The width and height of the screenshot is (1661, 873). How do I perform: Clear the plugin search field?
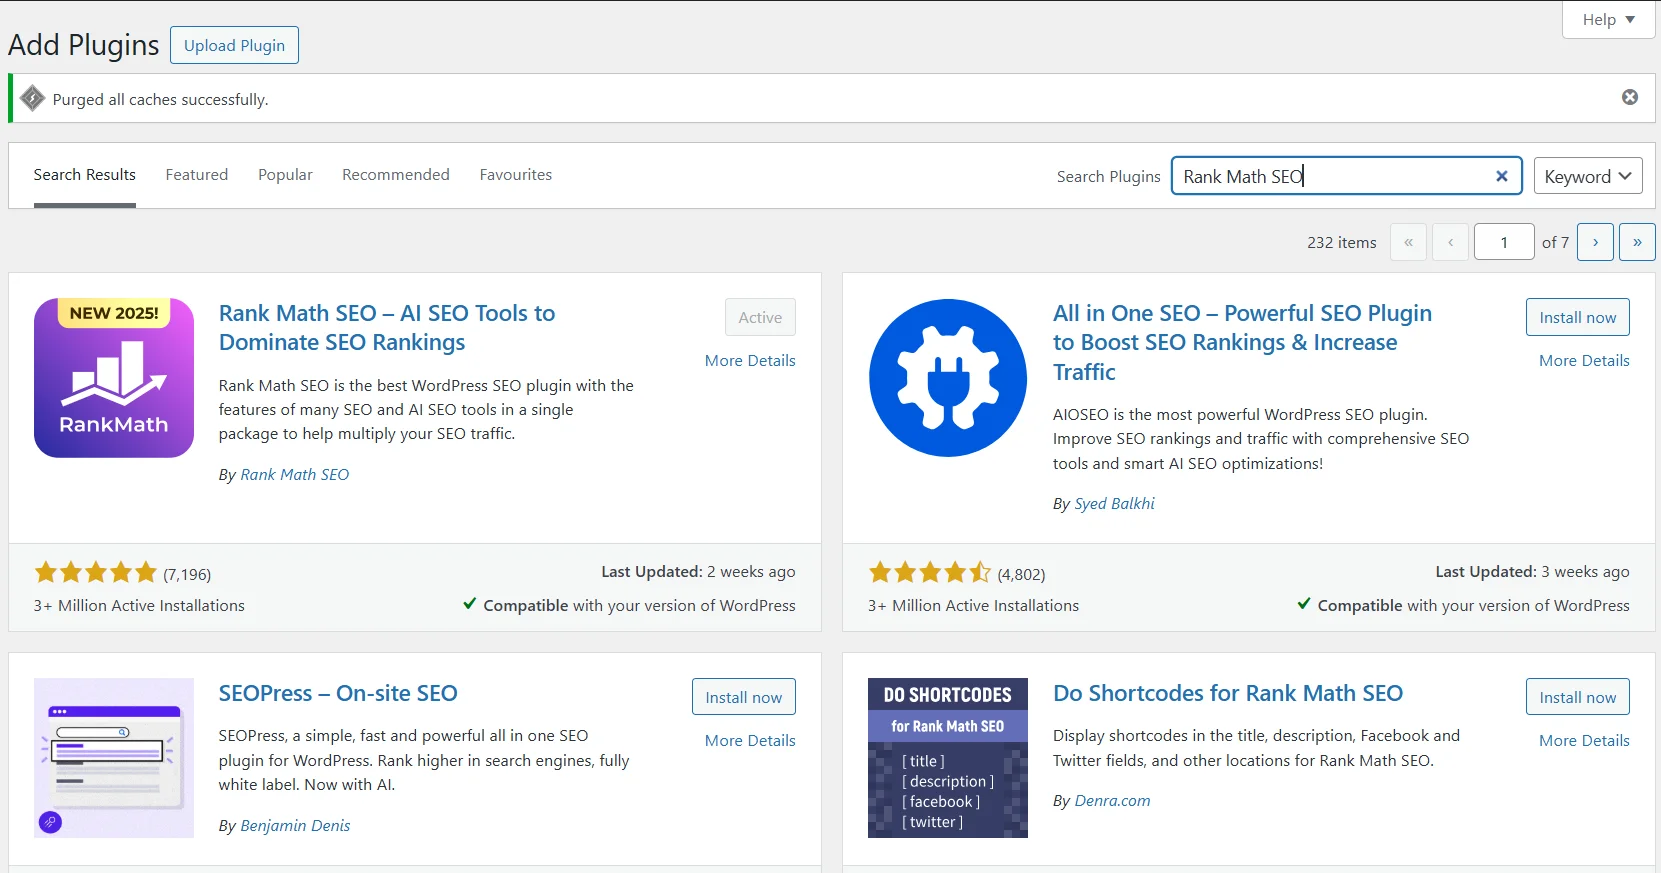pyautogui.click(x=1501, y=176)
